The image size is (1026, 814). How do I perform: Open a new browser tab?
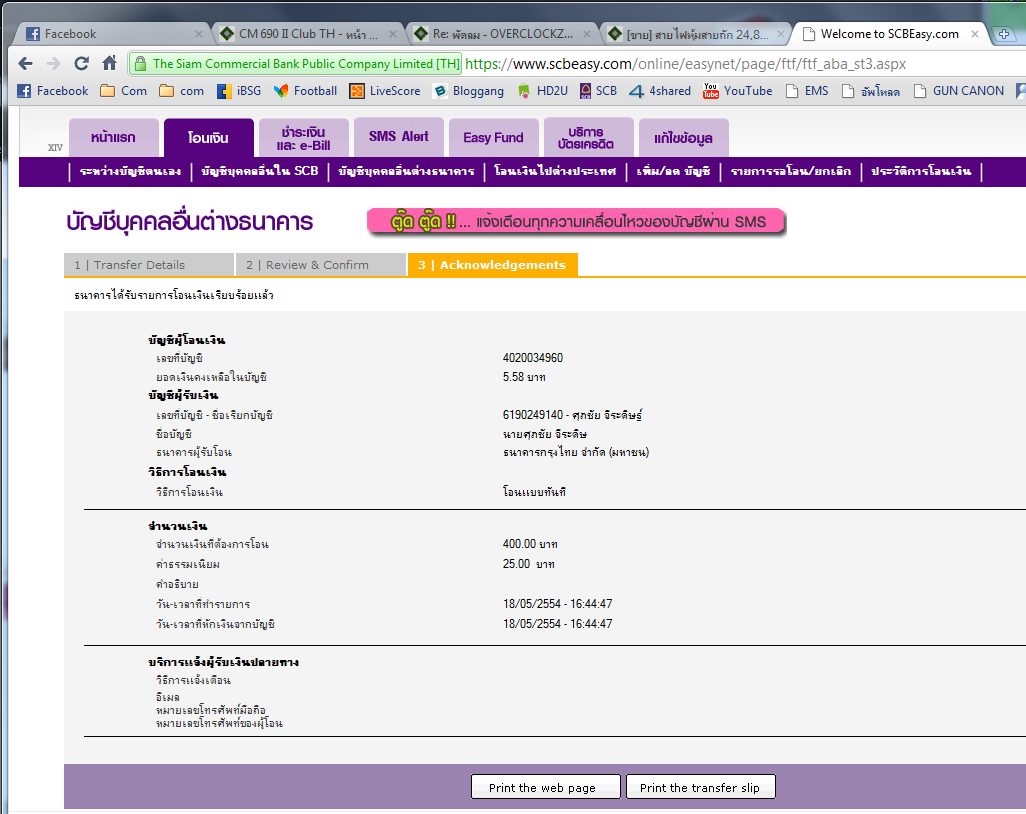point(1004,34)
